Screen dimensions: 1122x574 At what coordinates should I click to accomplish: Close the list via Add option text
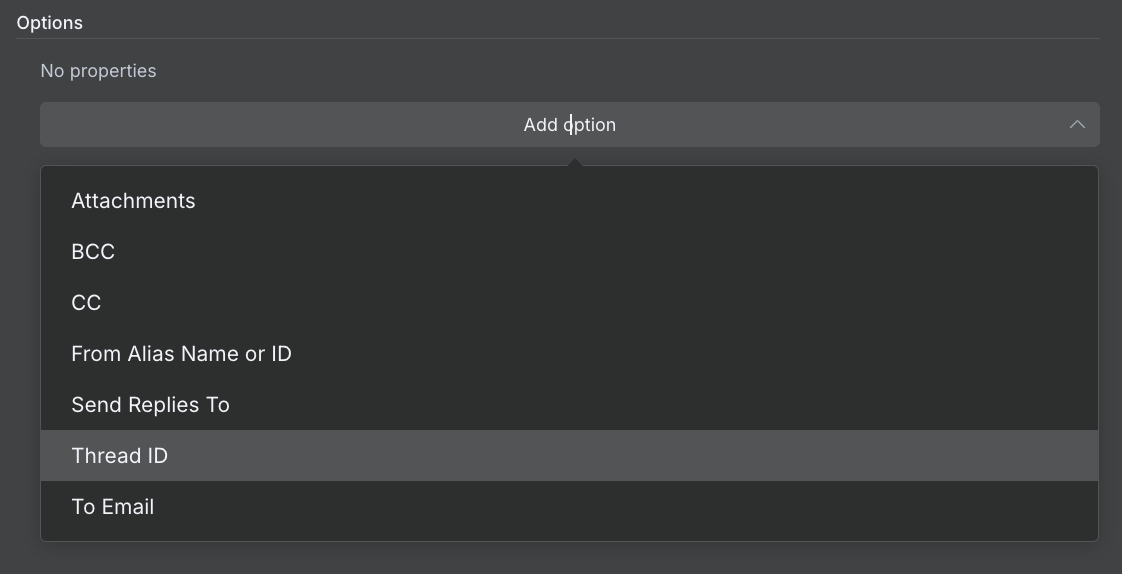(x=569, y=125)
